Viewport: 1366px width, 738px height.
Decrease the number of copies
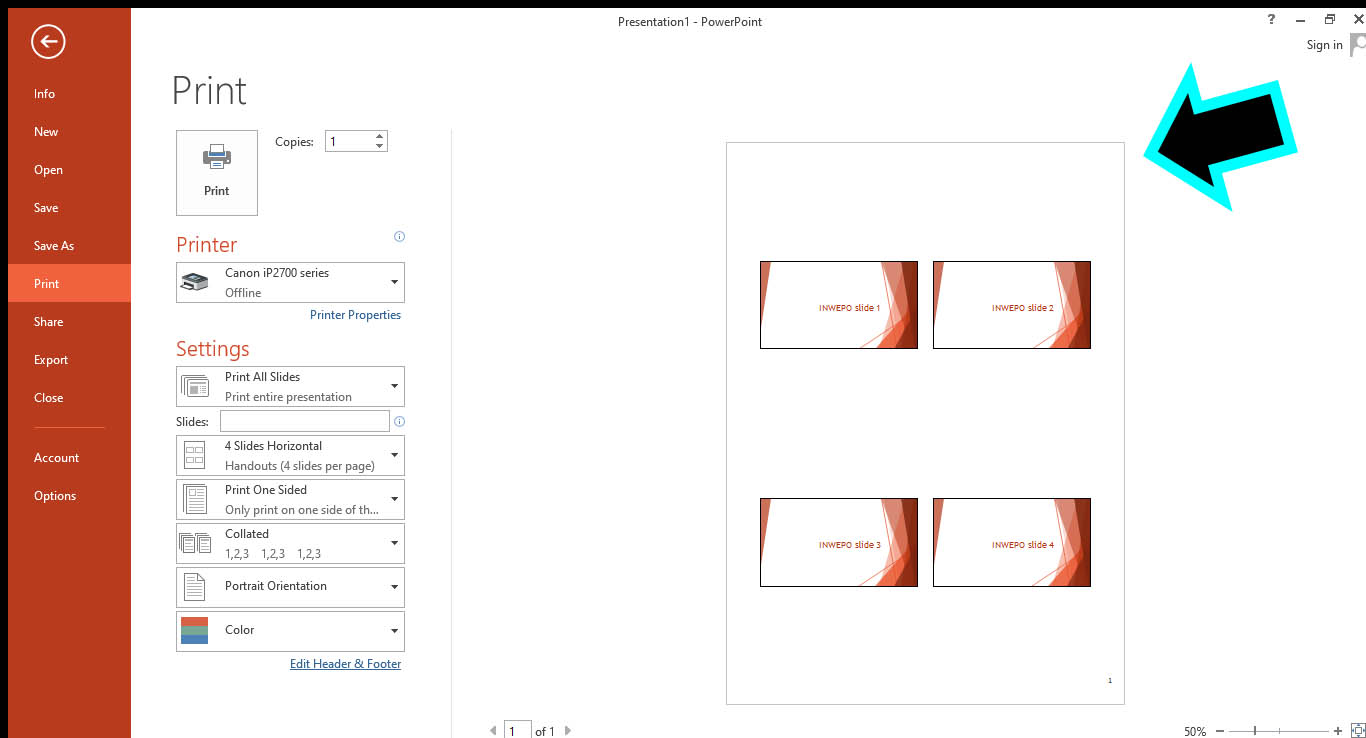point(379,146)
